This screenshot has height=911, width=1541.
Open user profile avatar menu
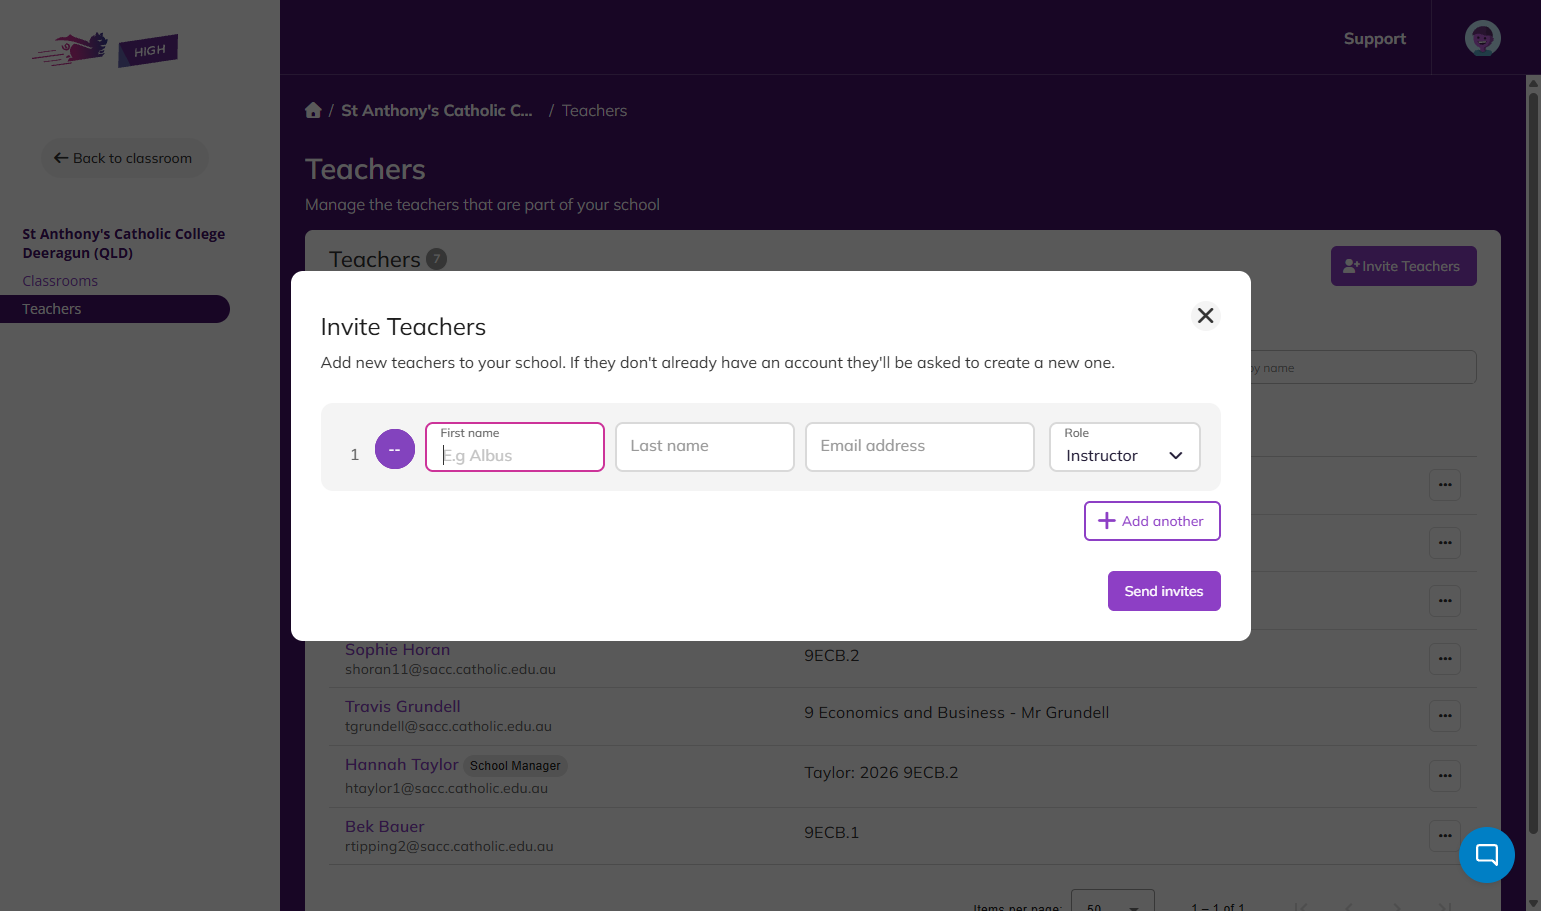point(1482,38)
